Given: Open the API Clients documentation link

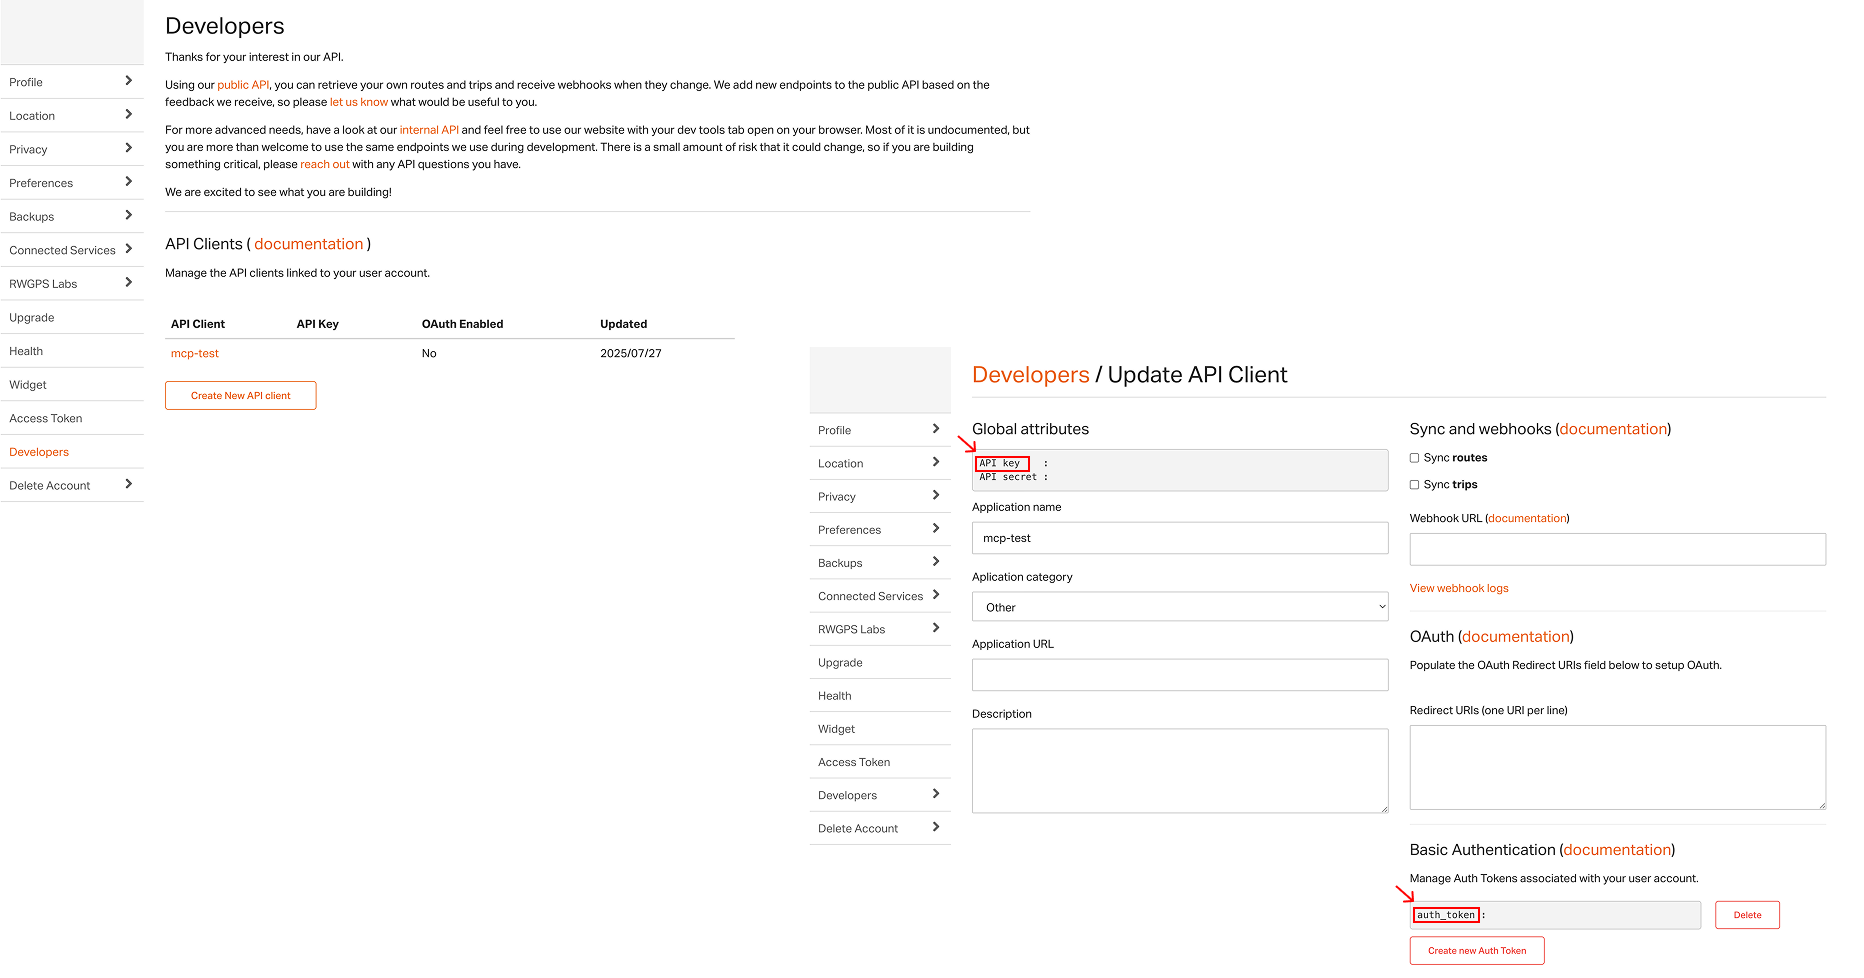Looking at the screenshot, I should [x=309, y=244].
